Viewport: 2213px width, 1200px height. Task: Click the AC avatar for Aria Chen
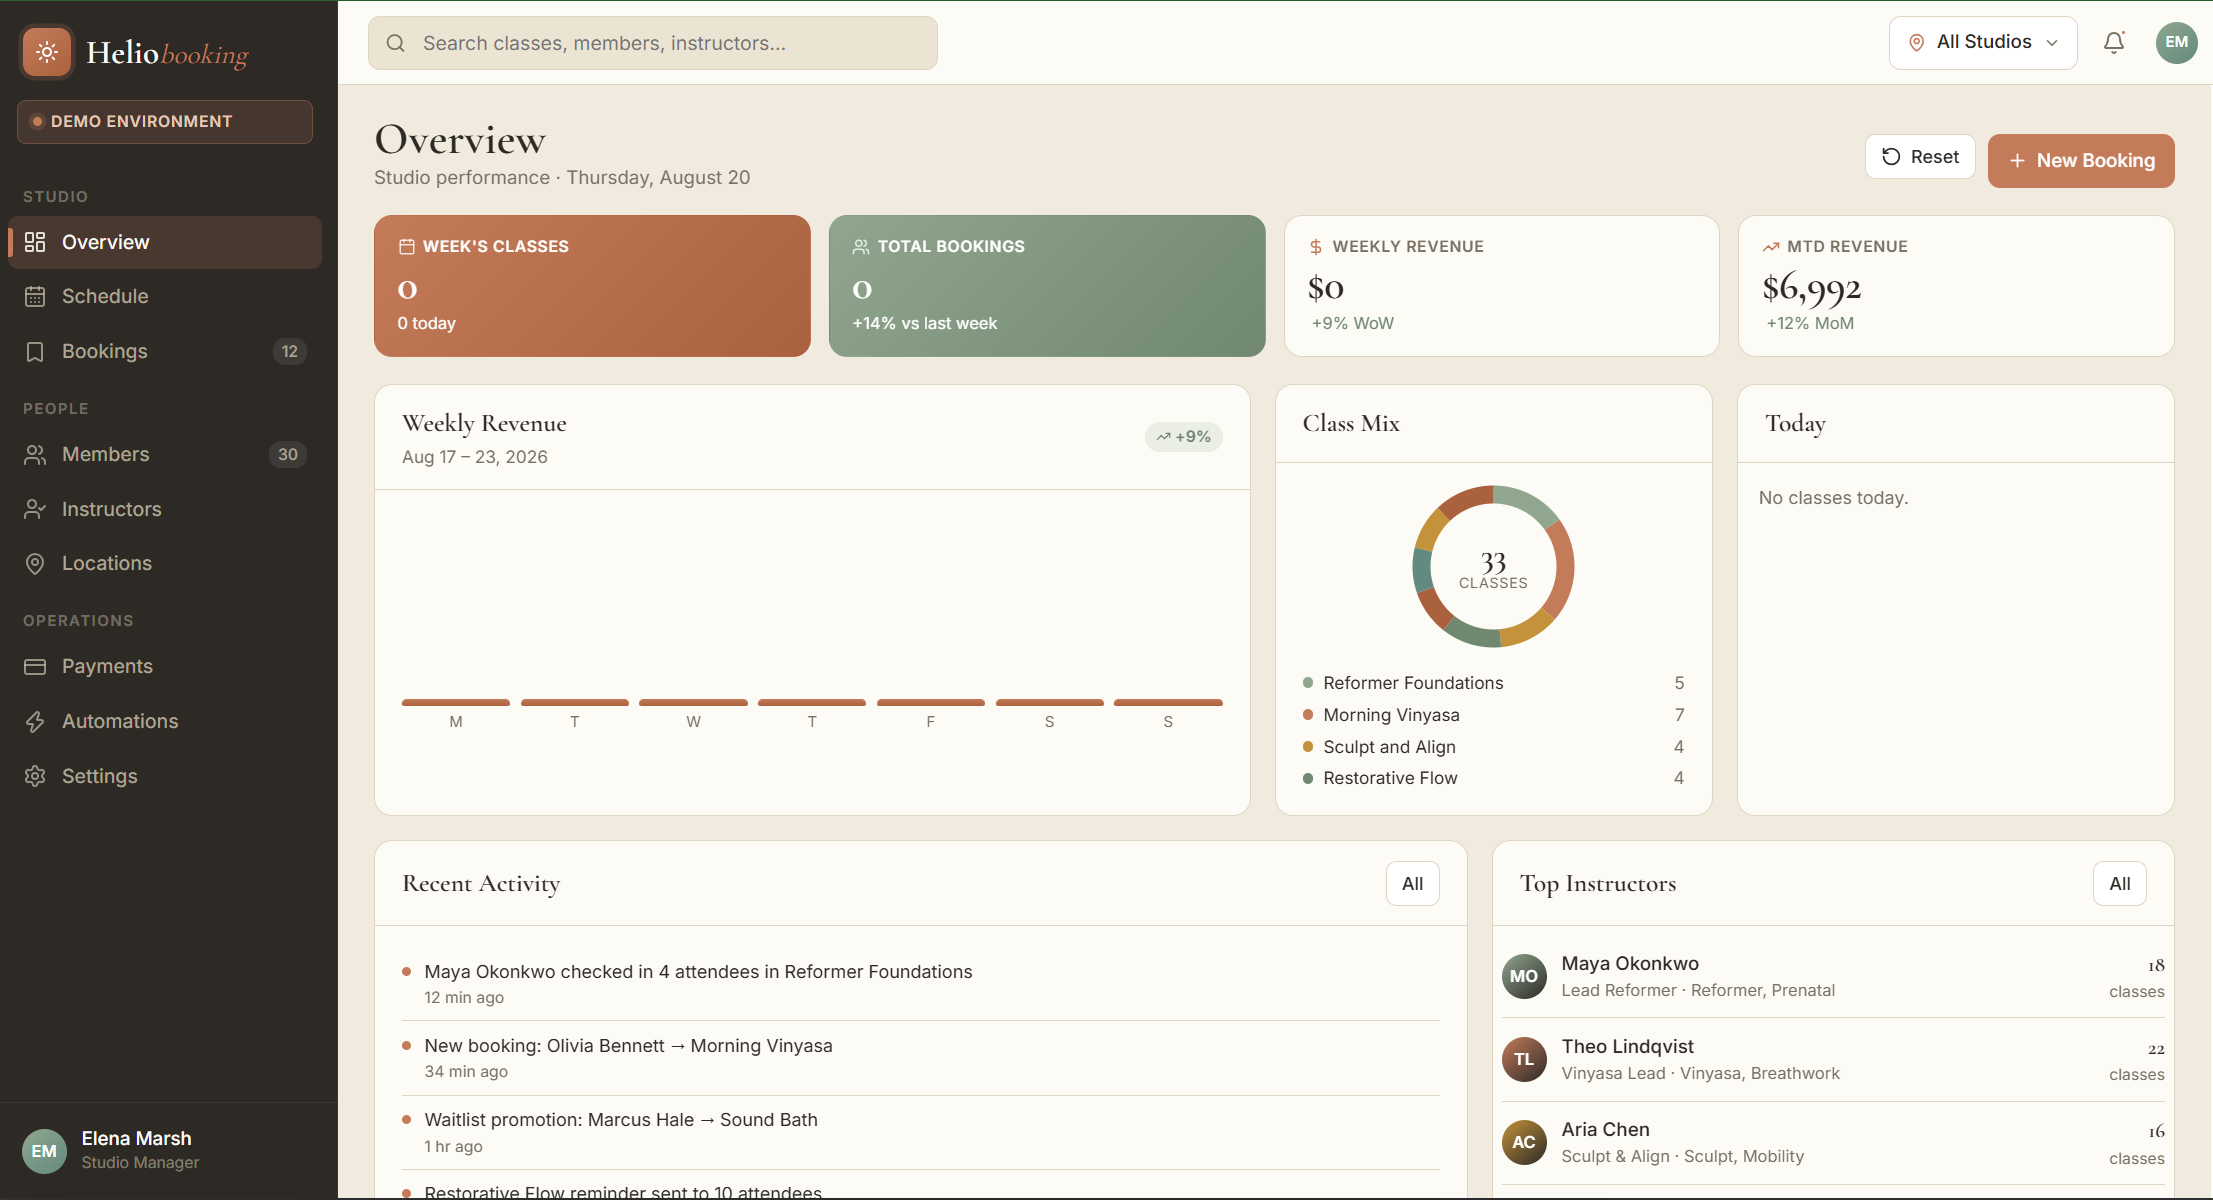pos(1524,1142)
